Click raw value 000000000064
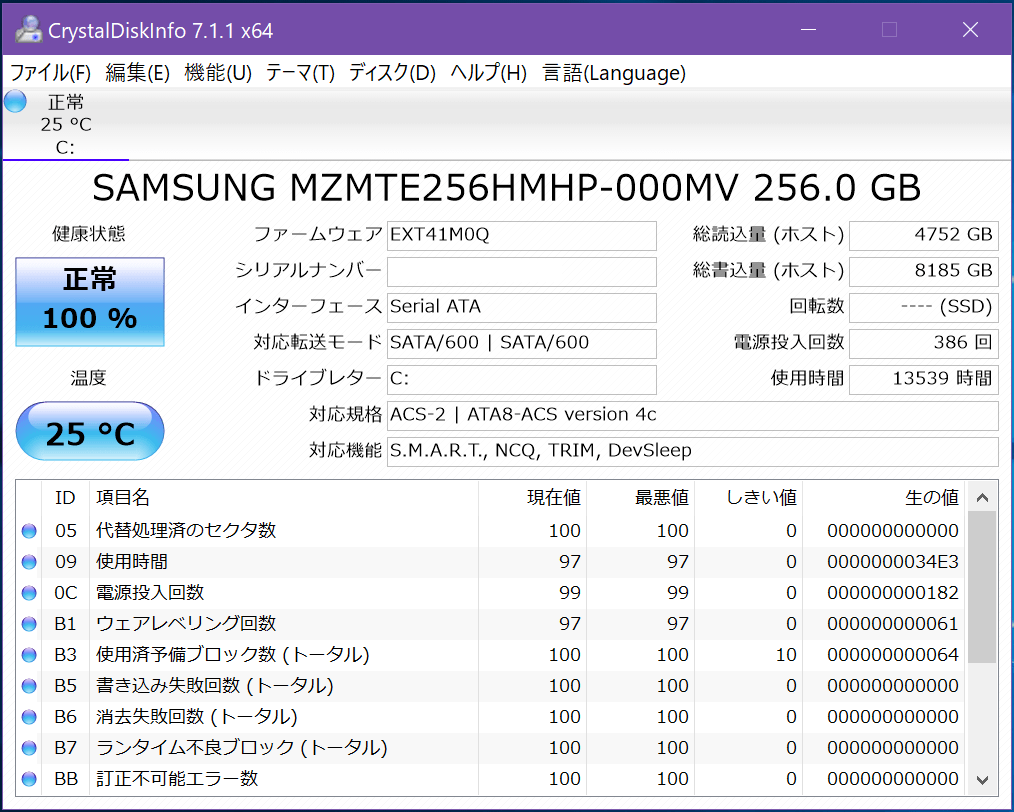The height and width of the screenshot is (812, 1014). 892,655
